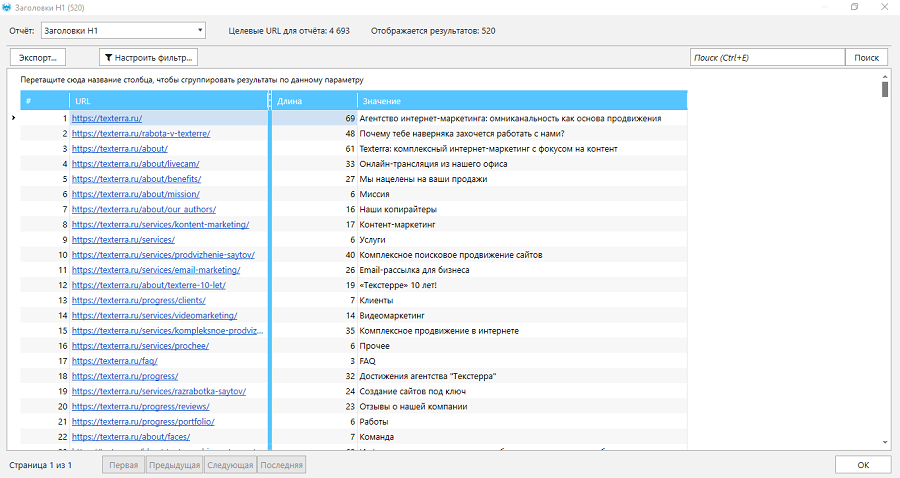900x478 pixels.
Task: Open the services/razrabotka-saytov link
Action: (x=158, y=391)
